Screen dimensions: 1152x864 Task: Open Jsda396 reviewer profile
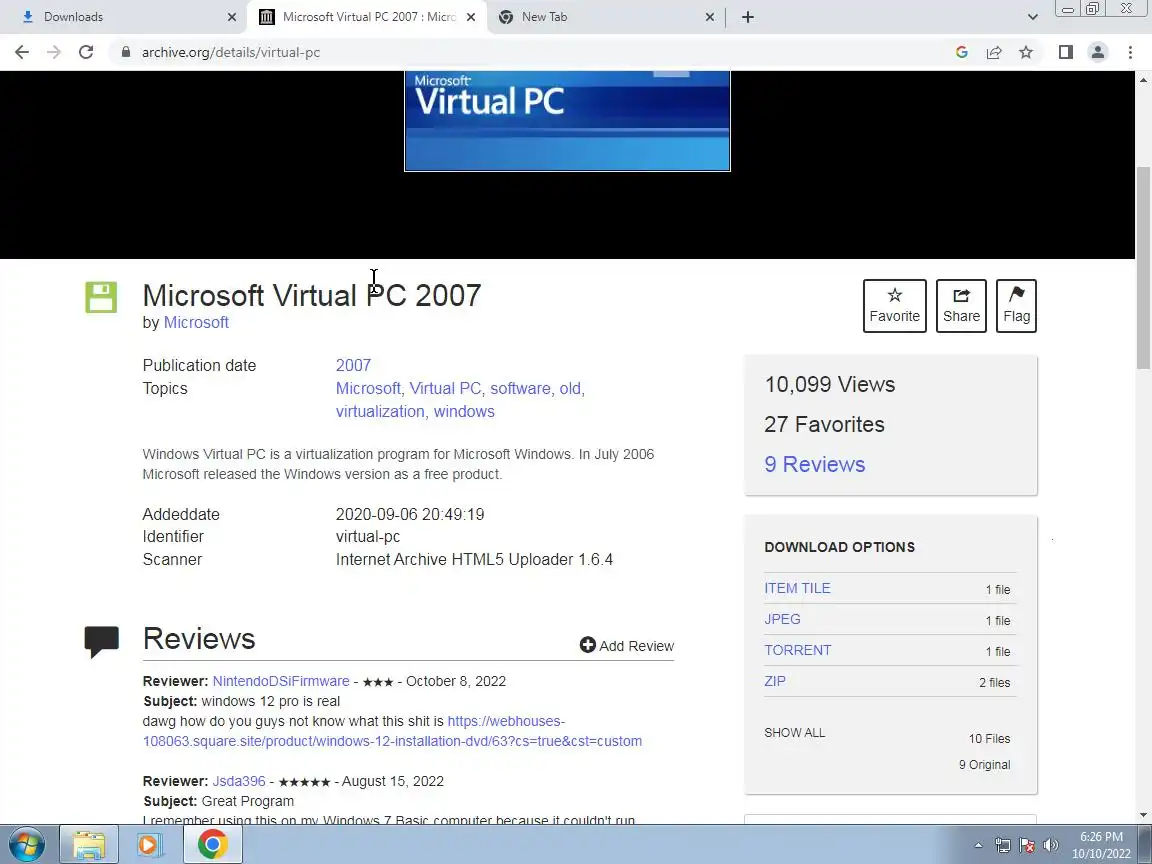pyautogui.click(x=239, y=781)
